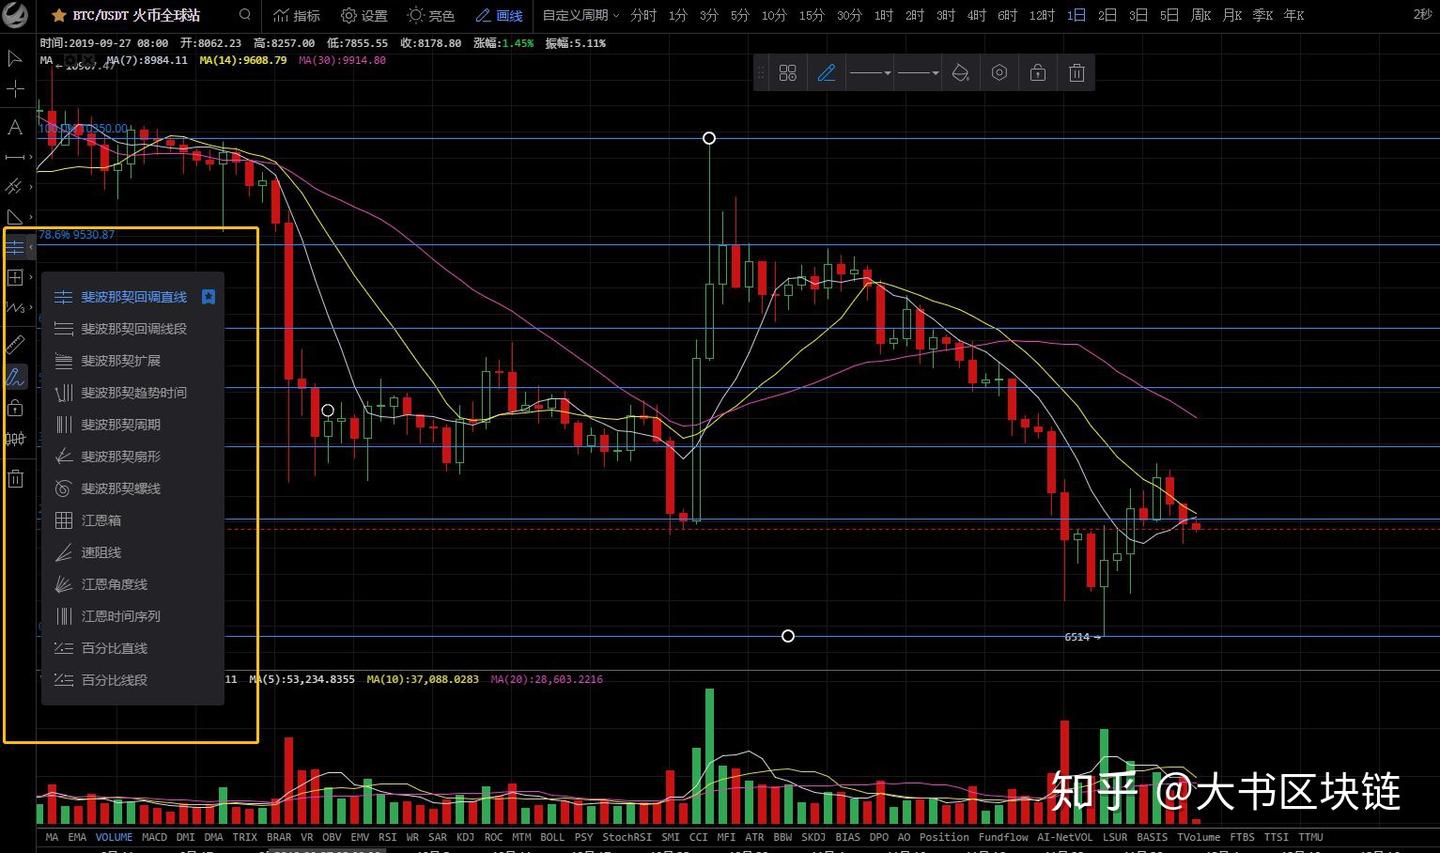Viewport: 1440px width, 853px height.
Task: Switch to the BOLL indicator
Action: [552, 838]
